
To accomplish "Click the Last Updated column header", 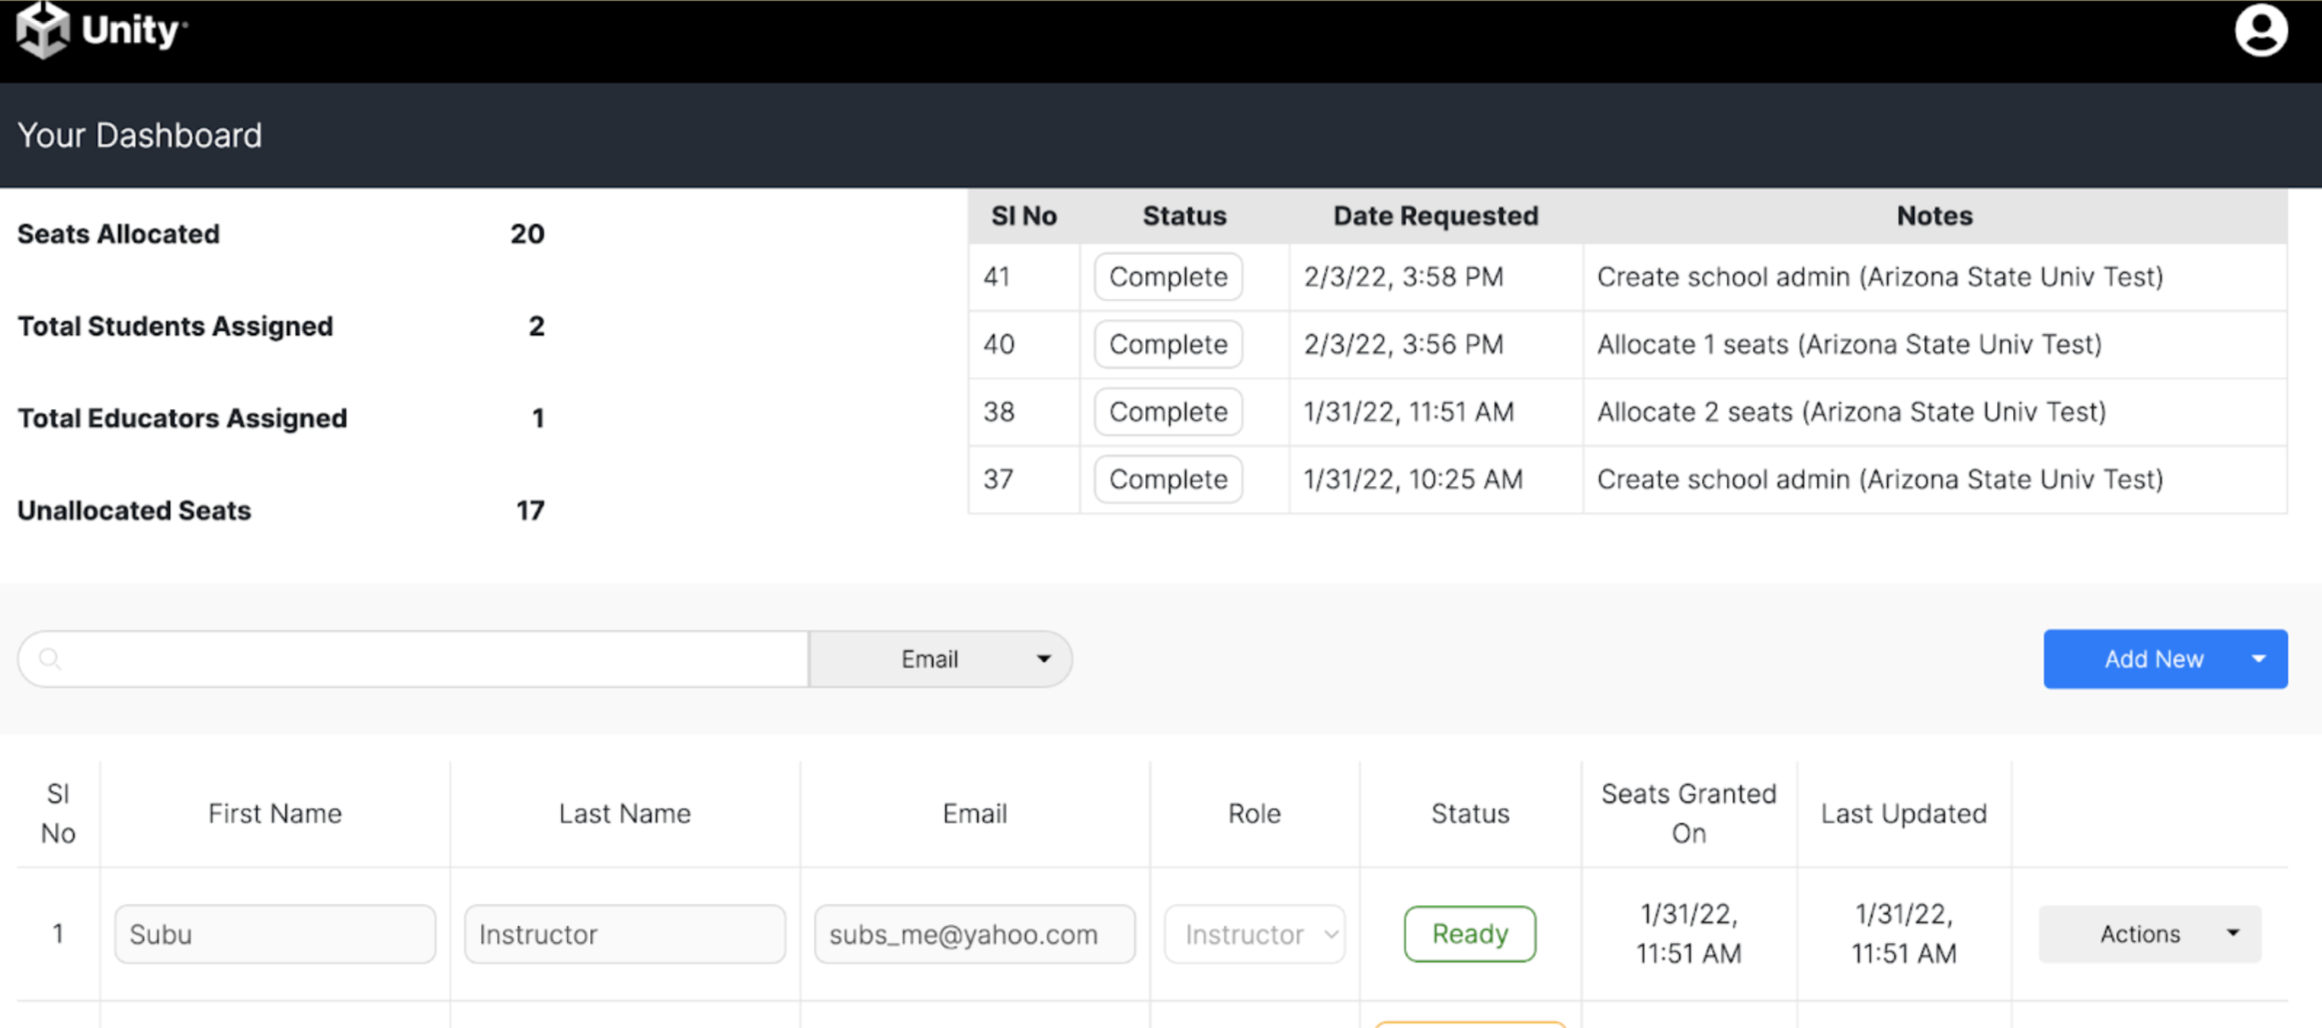I will [x=1903, y=814].
